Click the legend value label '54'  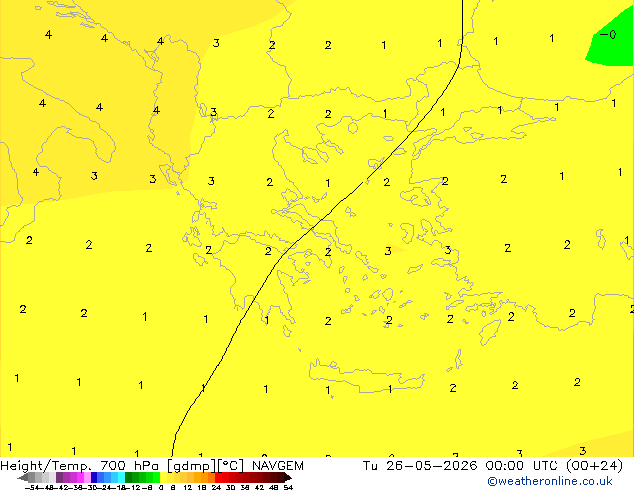[288, 487]
